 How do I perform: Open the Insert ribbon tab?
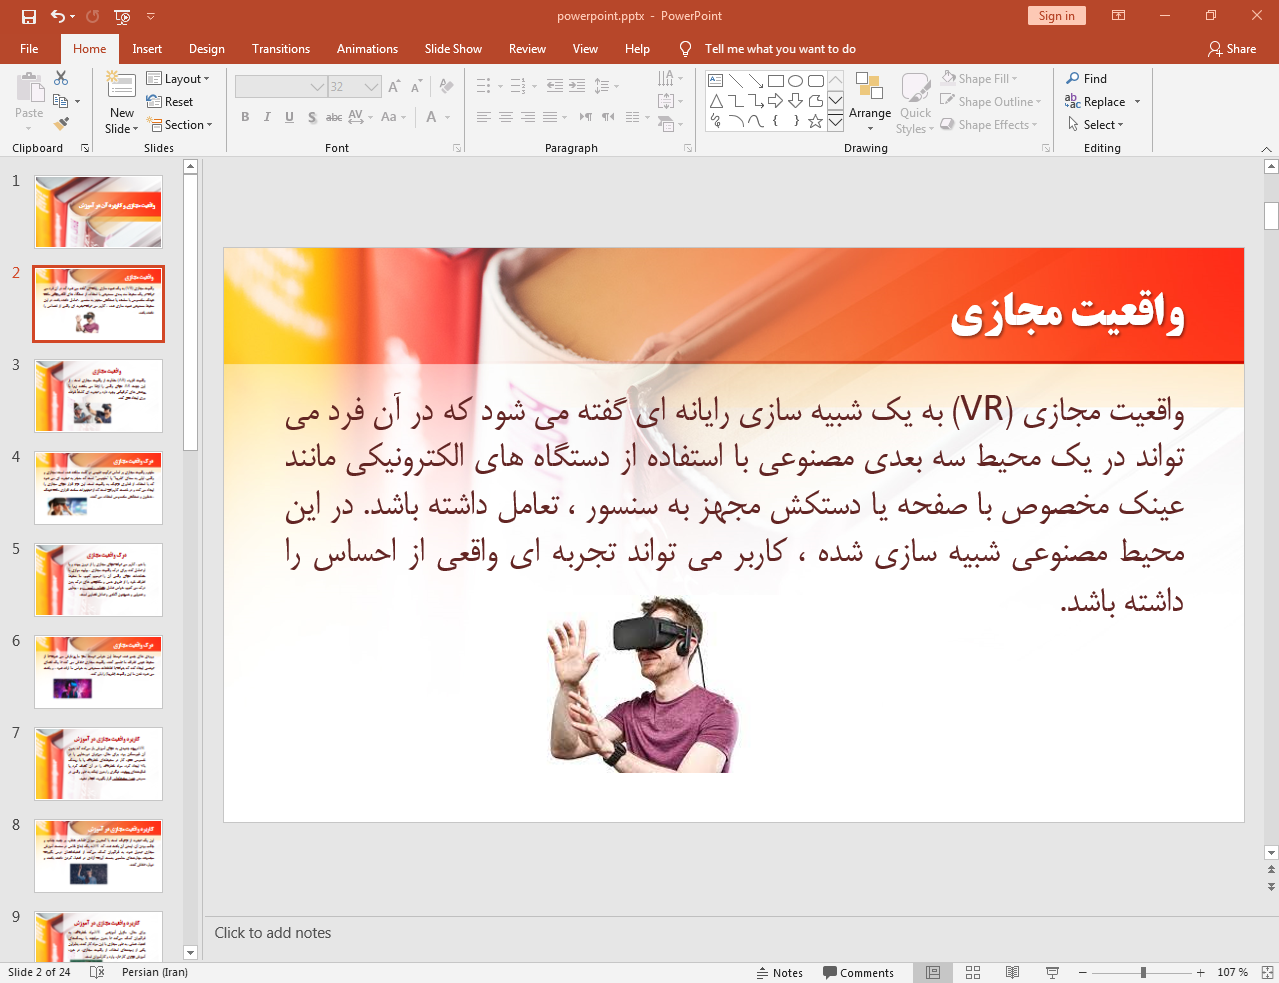point(147,49)
